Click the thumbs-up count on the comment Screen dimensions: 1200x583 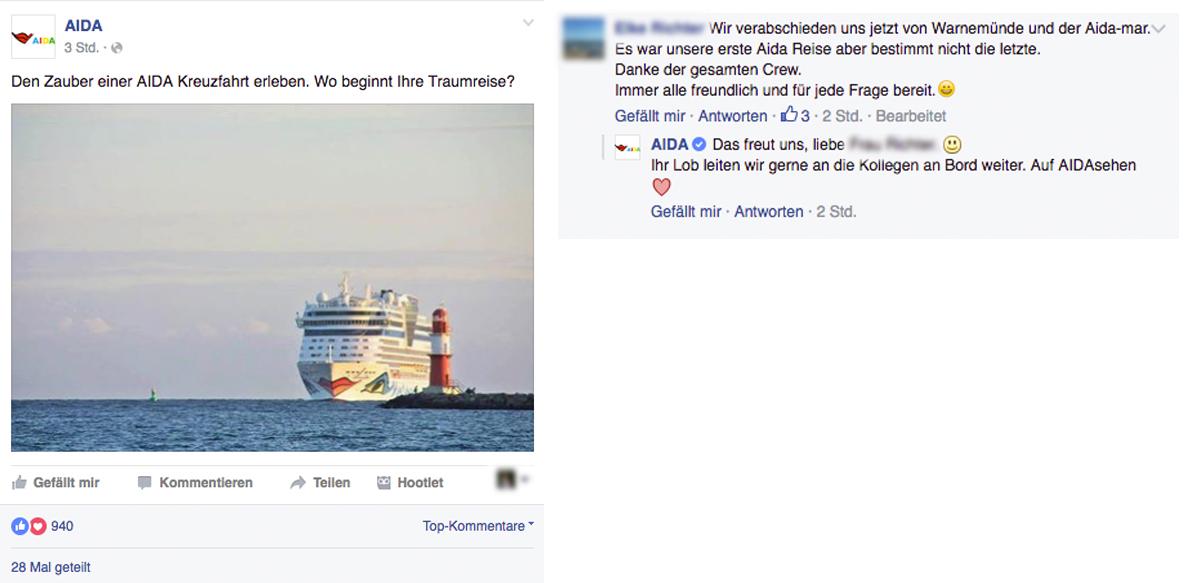[x=796, y=116]
